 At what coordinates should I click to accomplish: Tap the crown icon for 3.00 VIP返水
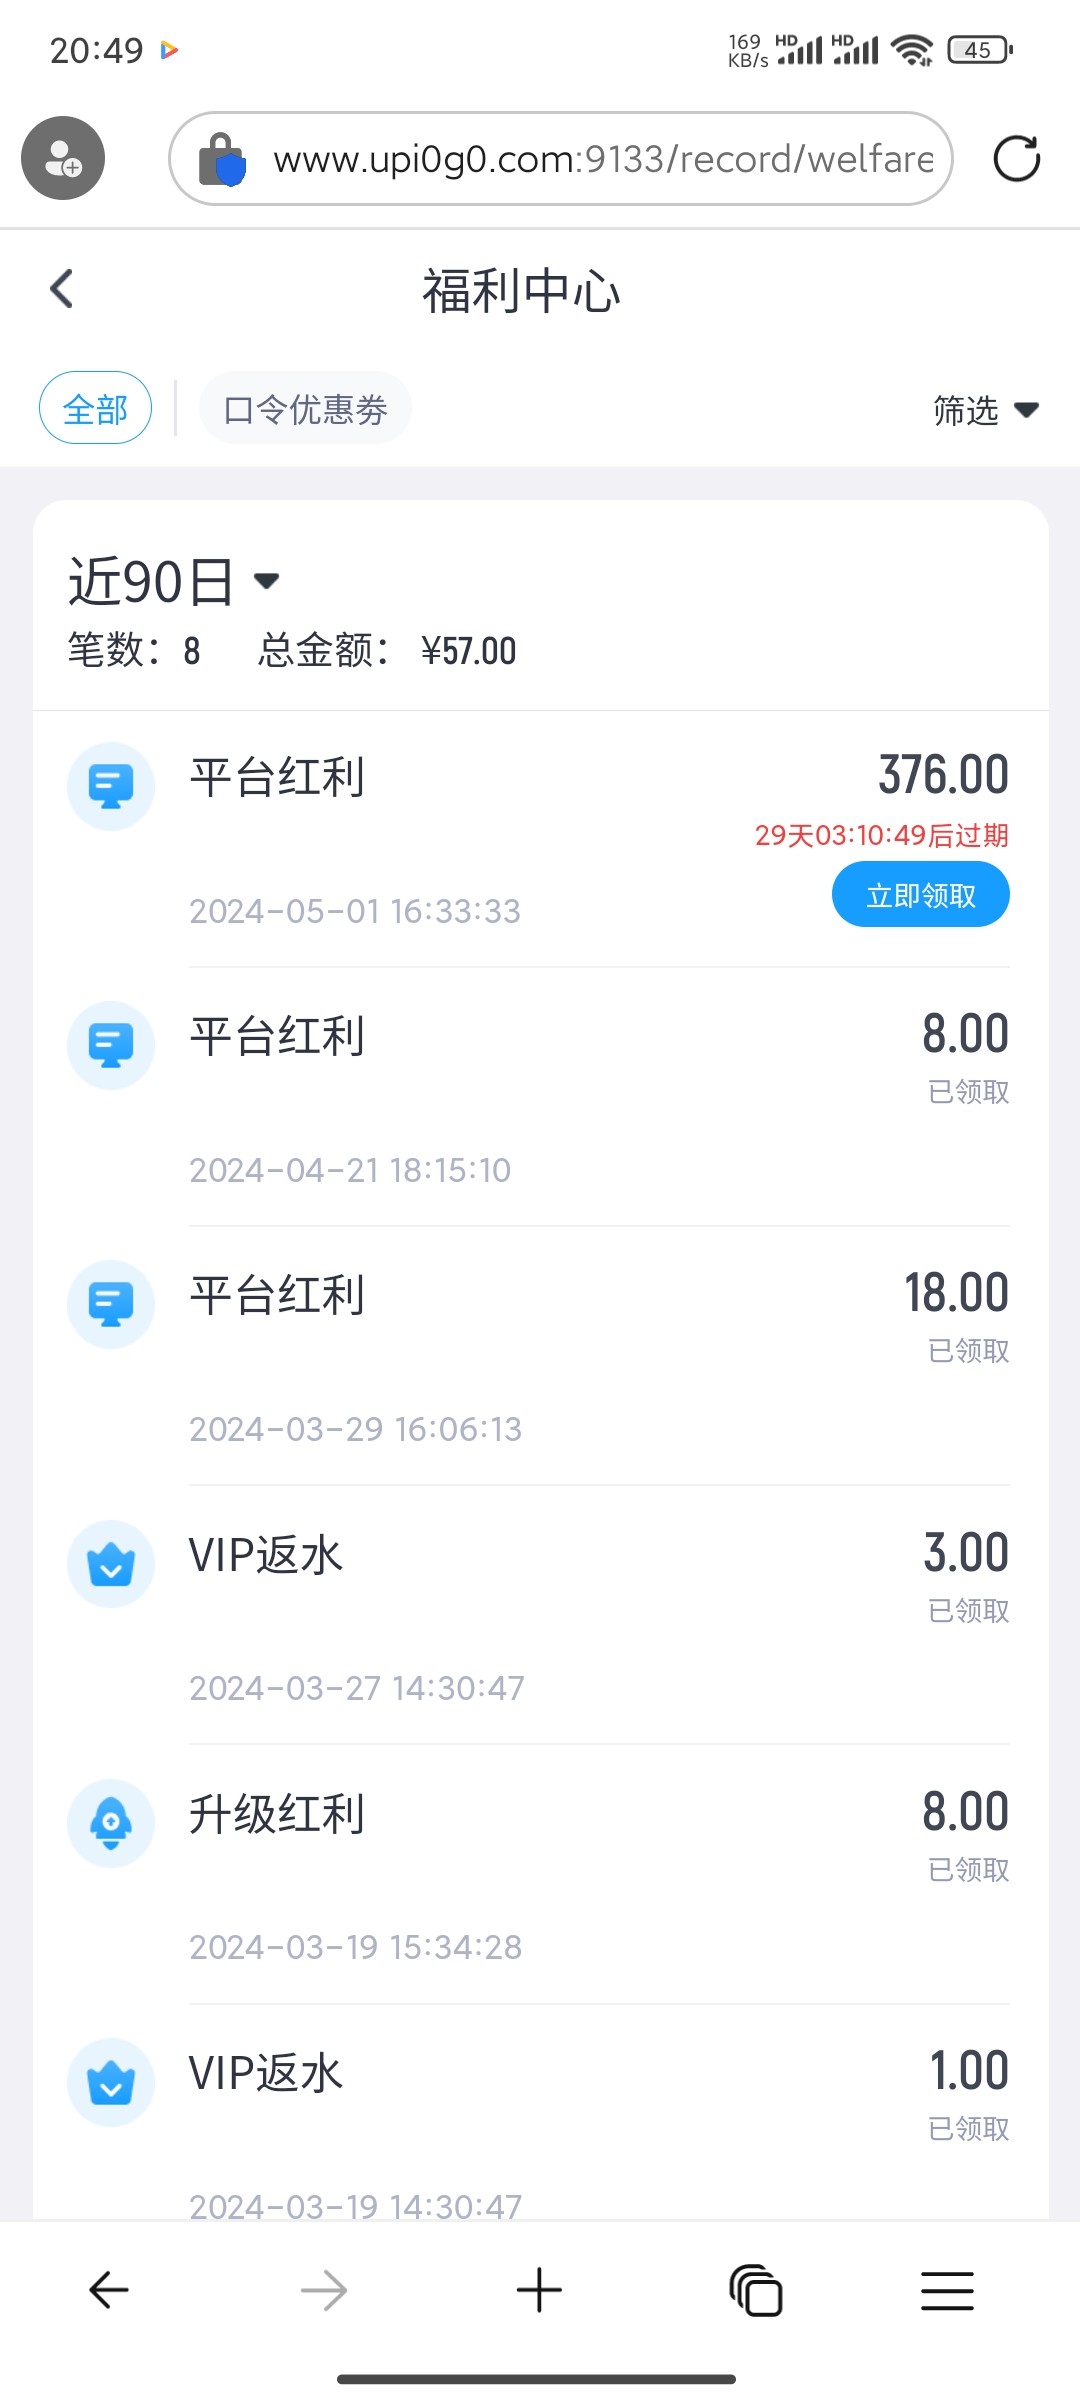tap(111, 1564)
